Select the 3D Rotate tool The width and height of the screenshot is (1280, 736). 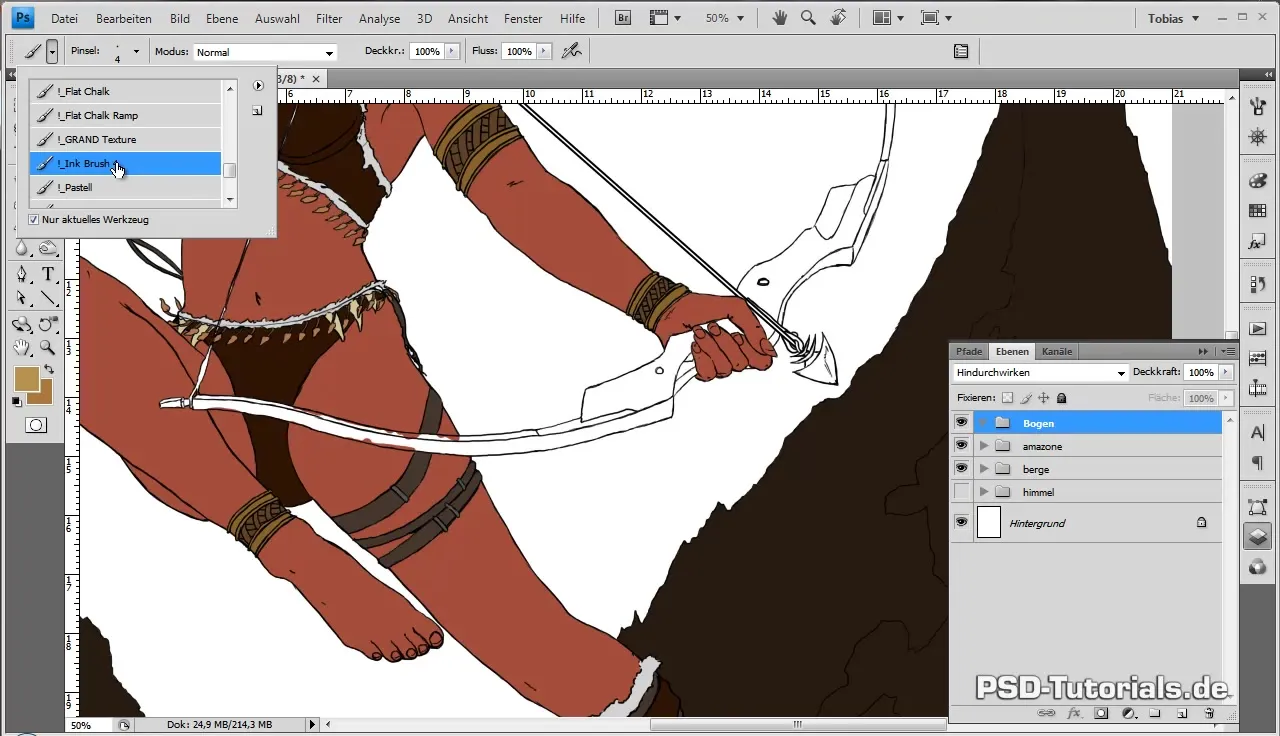point(22,323)
